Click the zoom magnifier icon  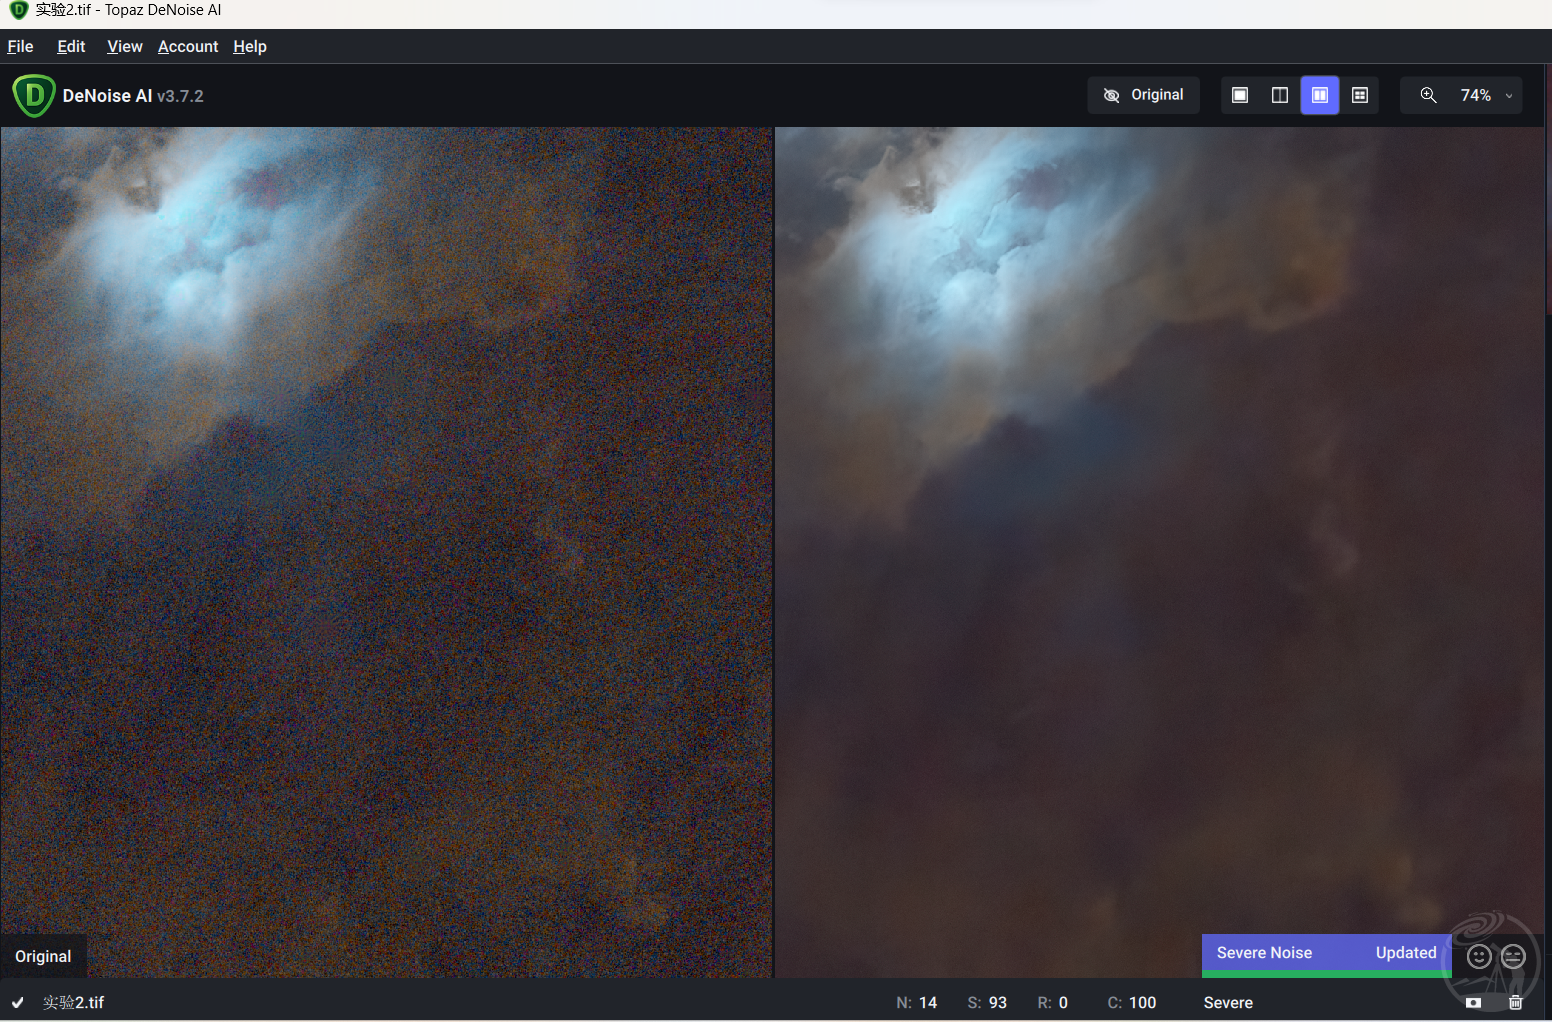tap(1428, 95)
